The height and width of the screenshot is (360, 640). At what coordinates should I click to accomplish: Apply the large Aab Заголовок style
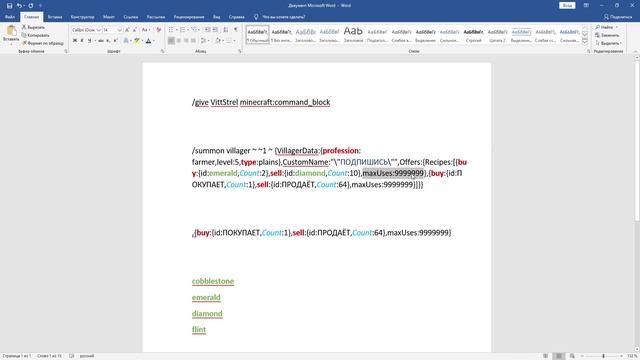click(353, 35)
